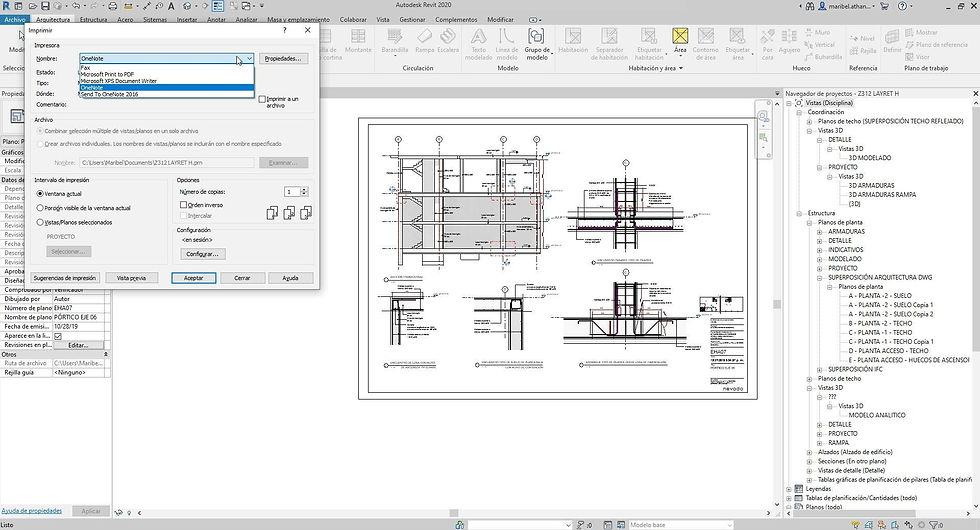Click the Cerrar button in Imprimir dialog
980x530 pixels.
[242, 278]
